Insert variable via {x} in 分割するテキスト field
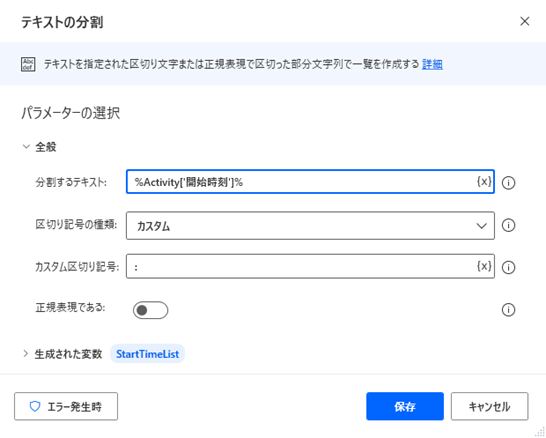The image size is (546, 438). click(484, 181)
